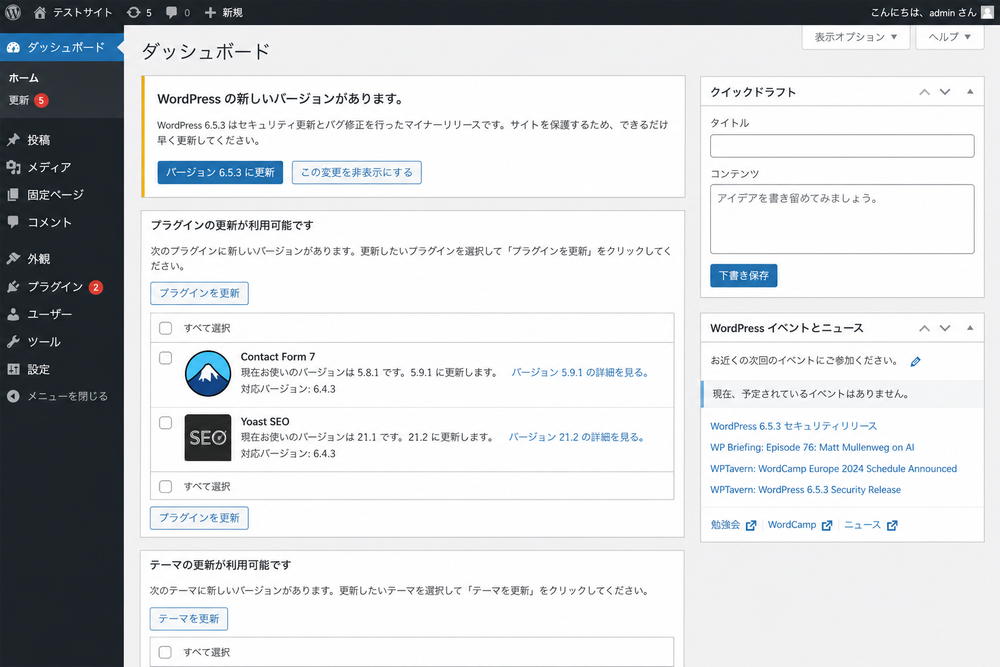Image resolution: width=1000 pixels, height=667 pixels.
Task: Open the 表示オプション dropdown
Action: 856,37
